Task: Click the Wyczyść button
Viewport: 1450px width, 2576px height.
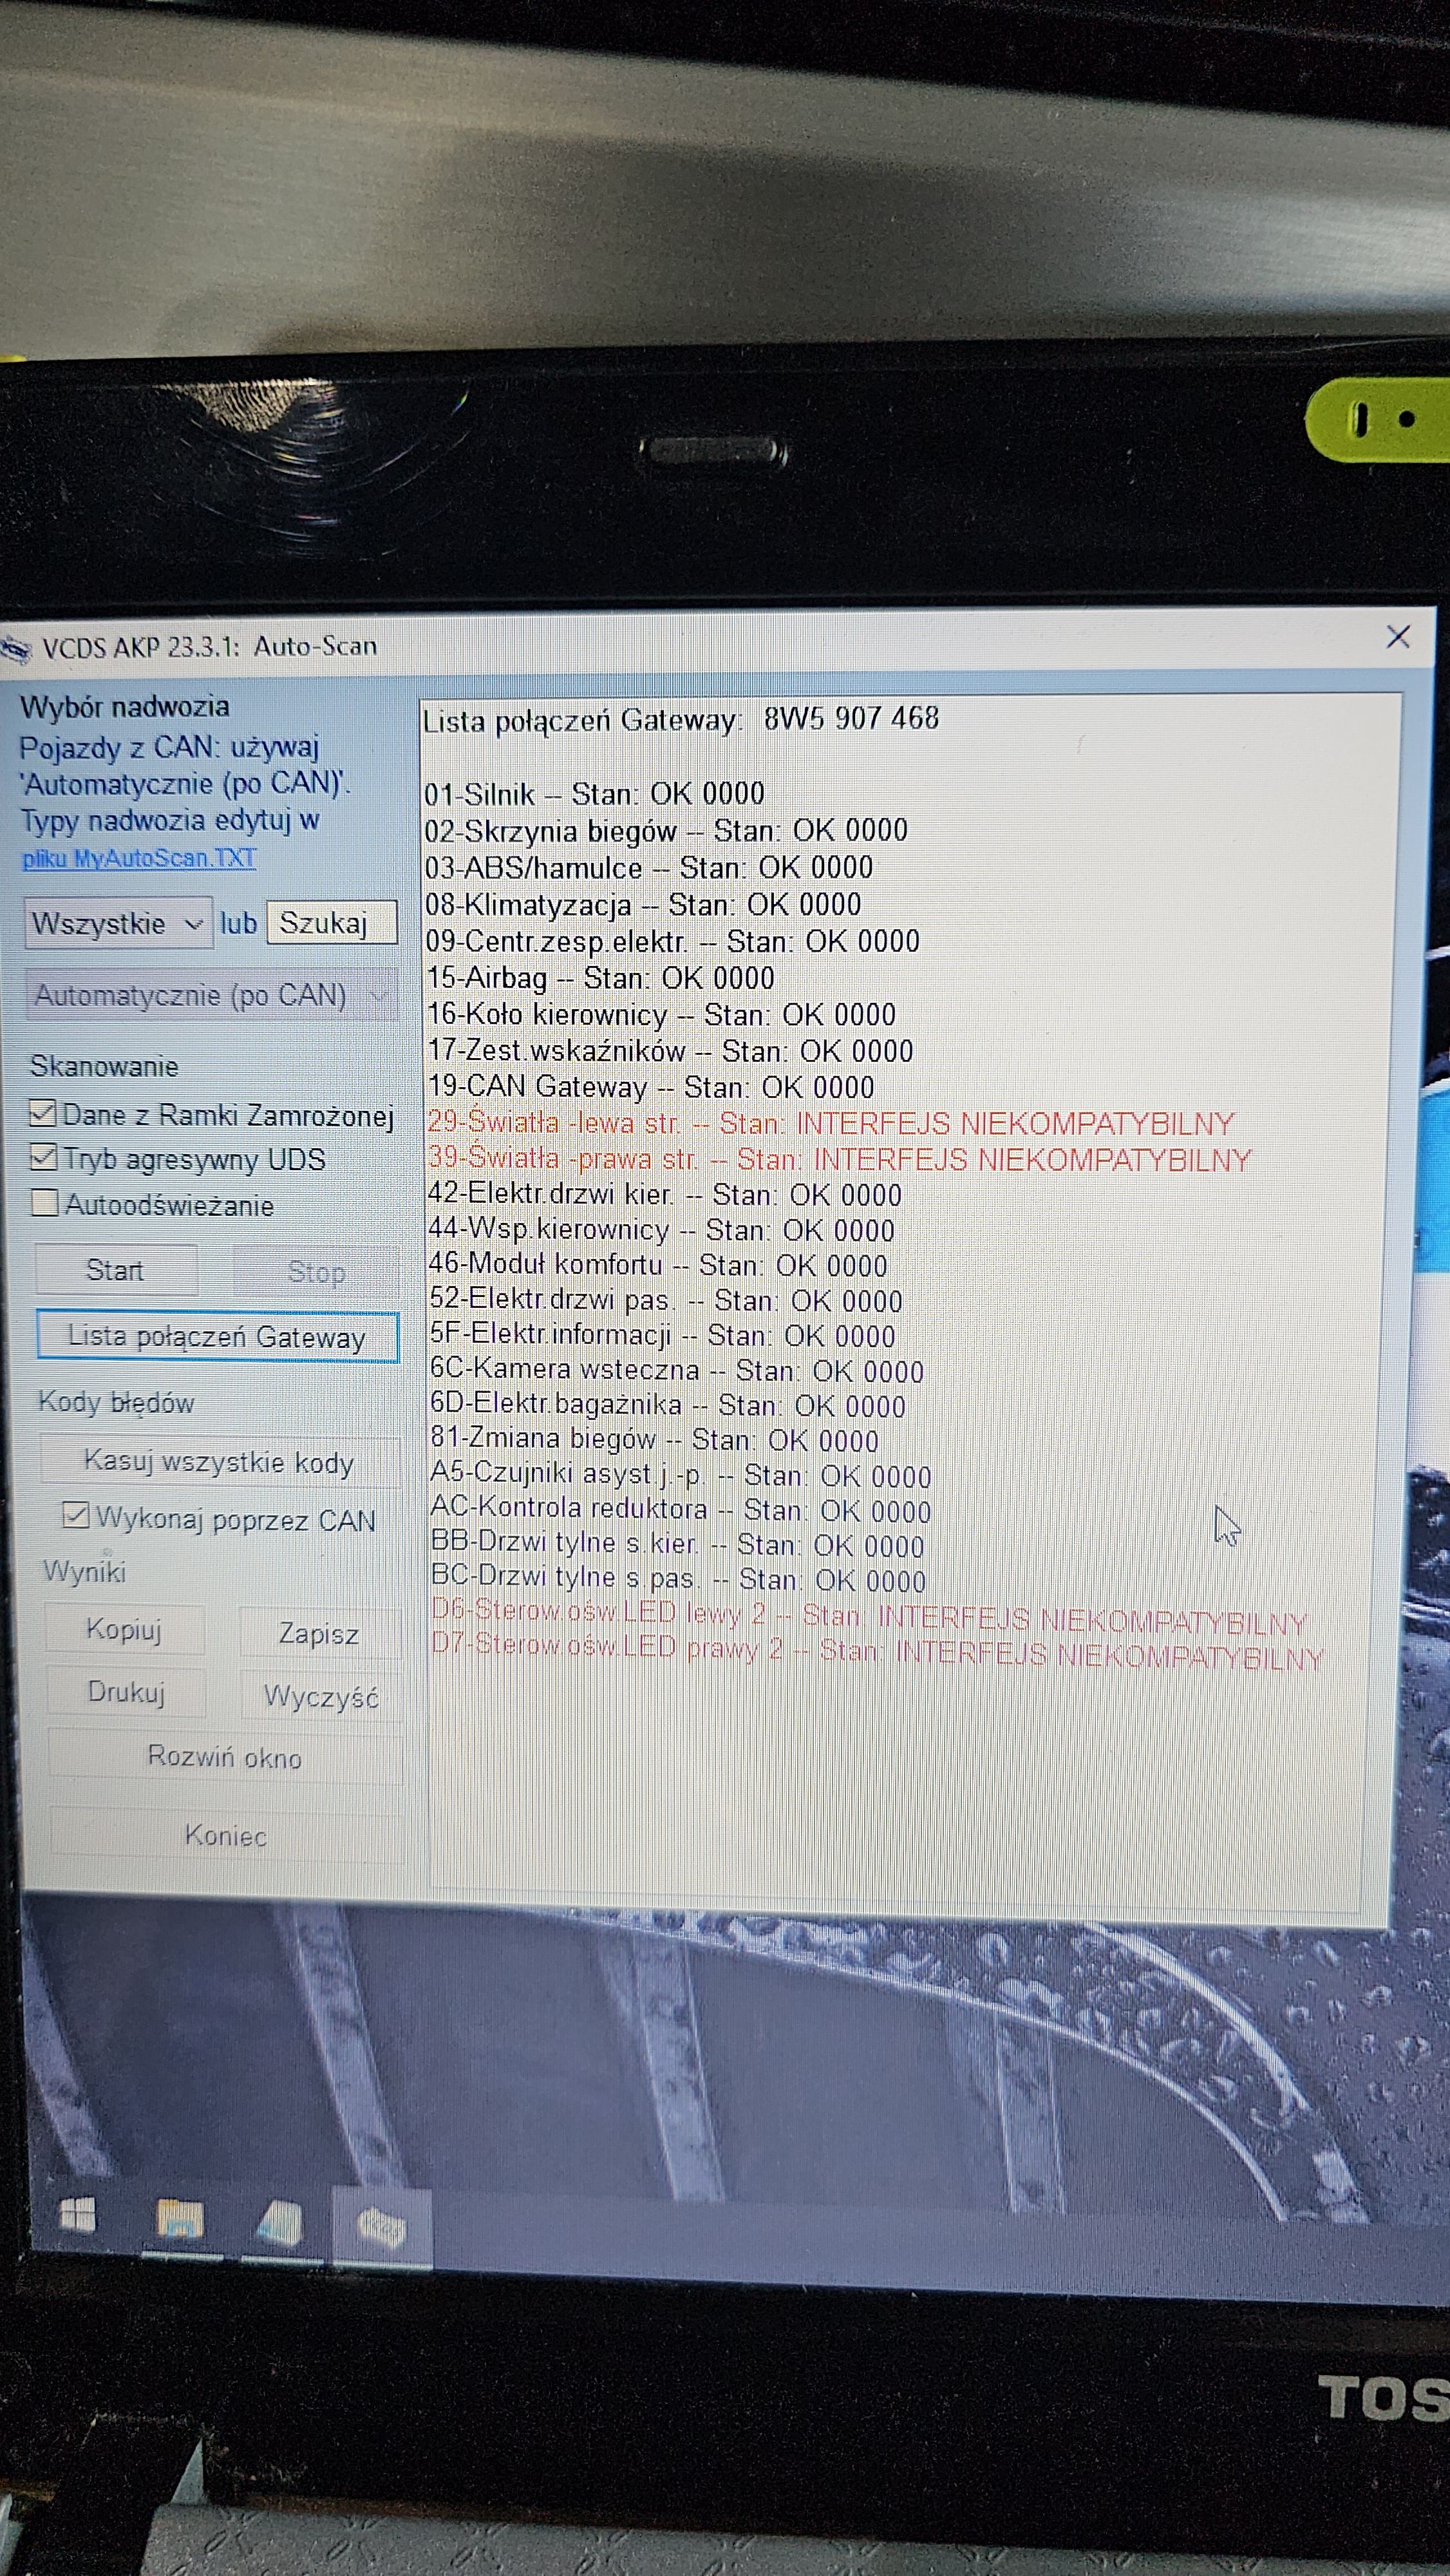Action: pyautogui.click(x=322, y=1696)
